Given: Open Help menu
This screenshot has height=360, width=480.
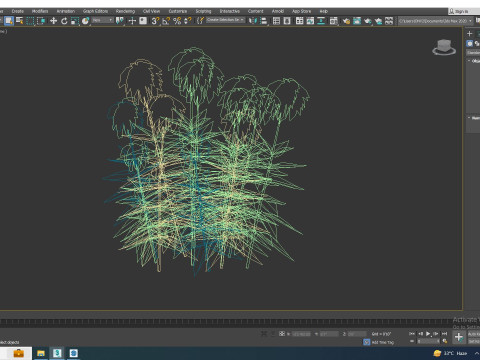Looking at the screenshot, I should pos(324,11).
